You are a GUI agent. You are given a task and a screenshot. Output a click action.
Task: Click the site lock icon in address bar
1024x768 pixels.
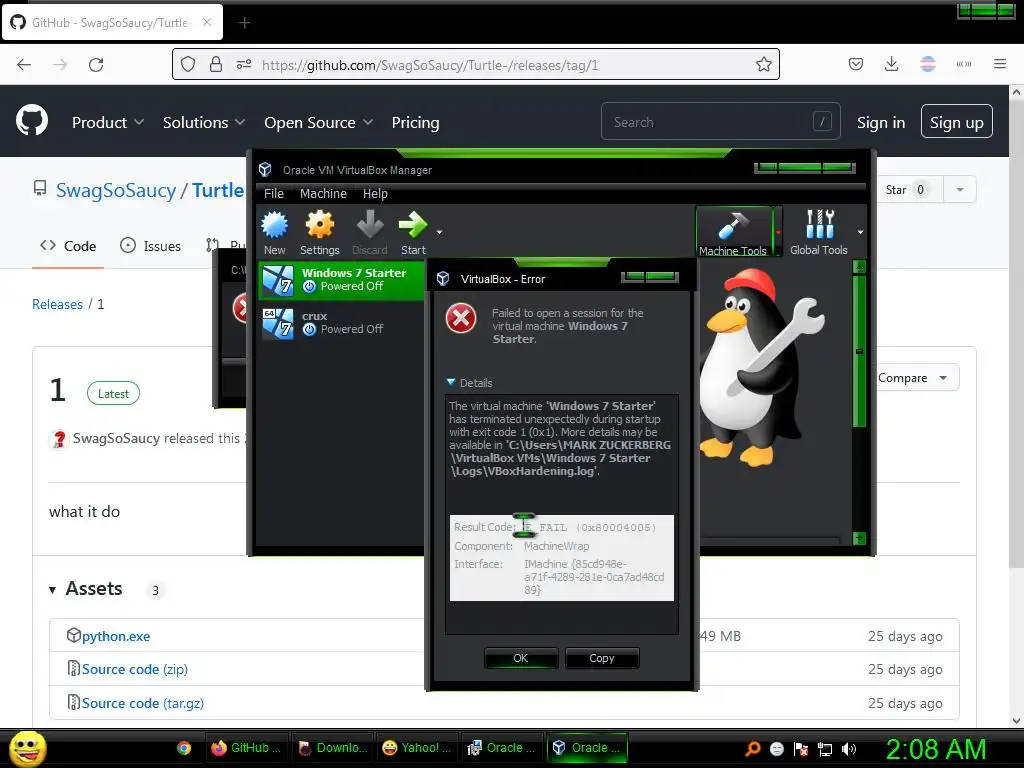(x=216, y=64)
